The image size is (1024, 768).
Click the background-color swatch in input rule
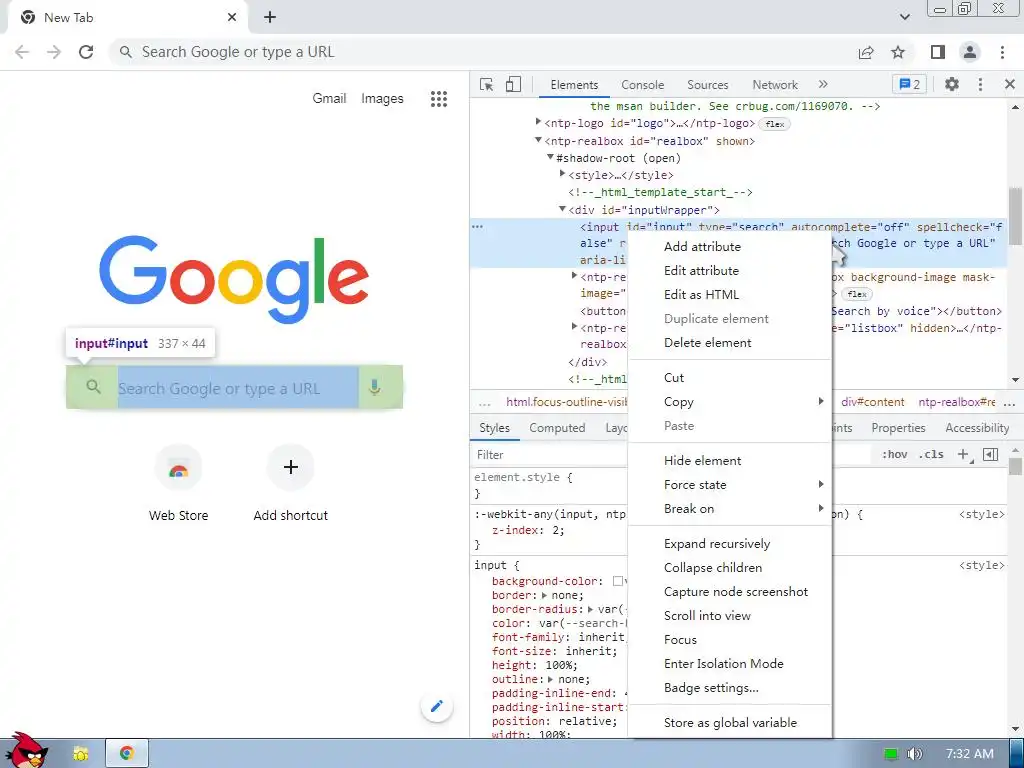pyautogui.click(x=617, y=581)
